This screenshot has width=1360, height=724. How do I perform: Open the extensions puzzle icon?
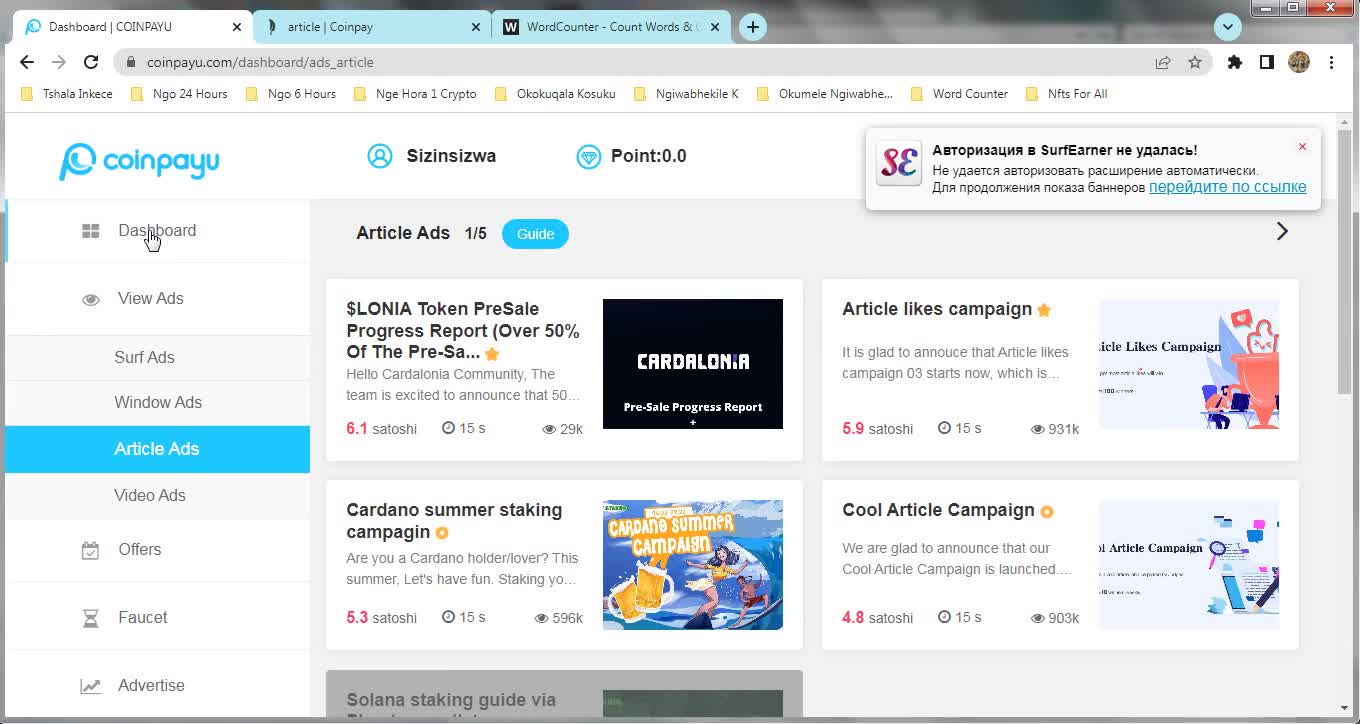(1235, 62)
